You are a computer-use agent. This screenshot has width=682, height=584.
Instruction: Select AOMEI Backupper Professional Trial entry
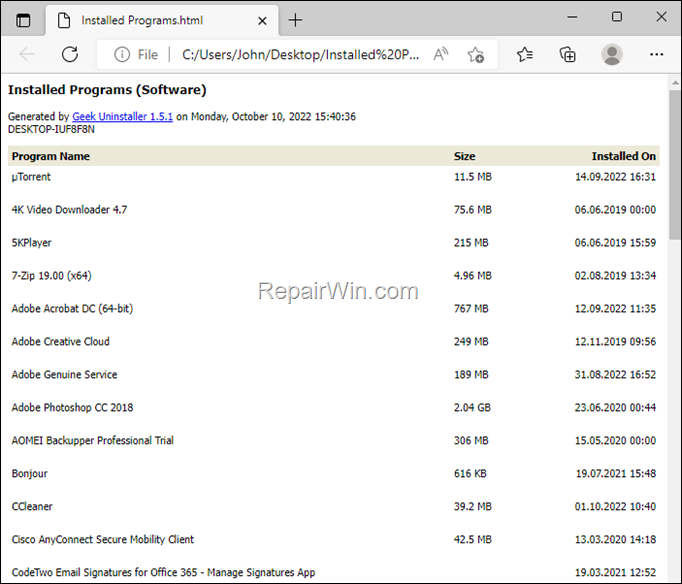click(x=92, y=441)
